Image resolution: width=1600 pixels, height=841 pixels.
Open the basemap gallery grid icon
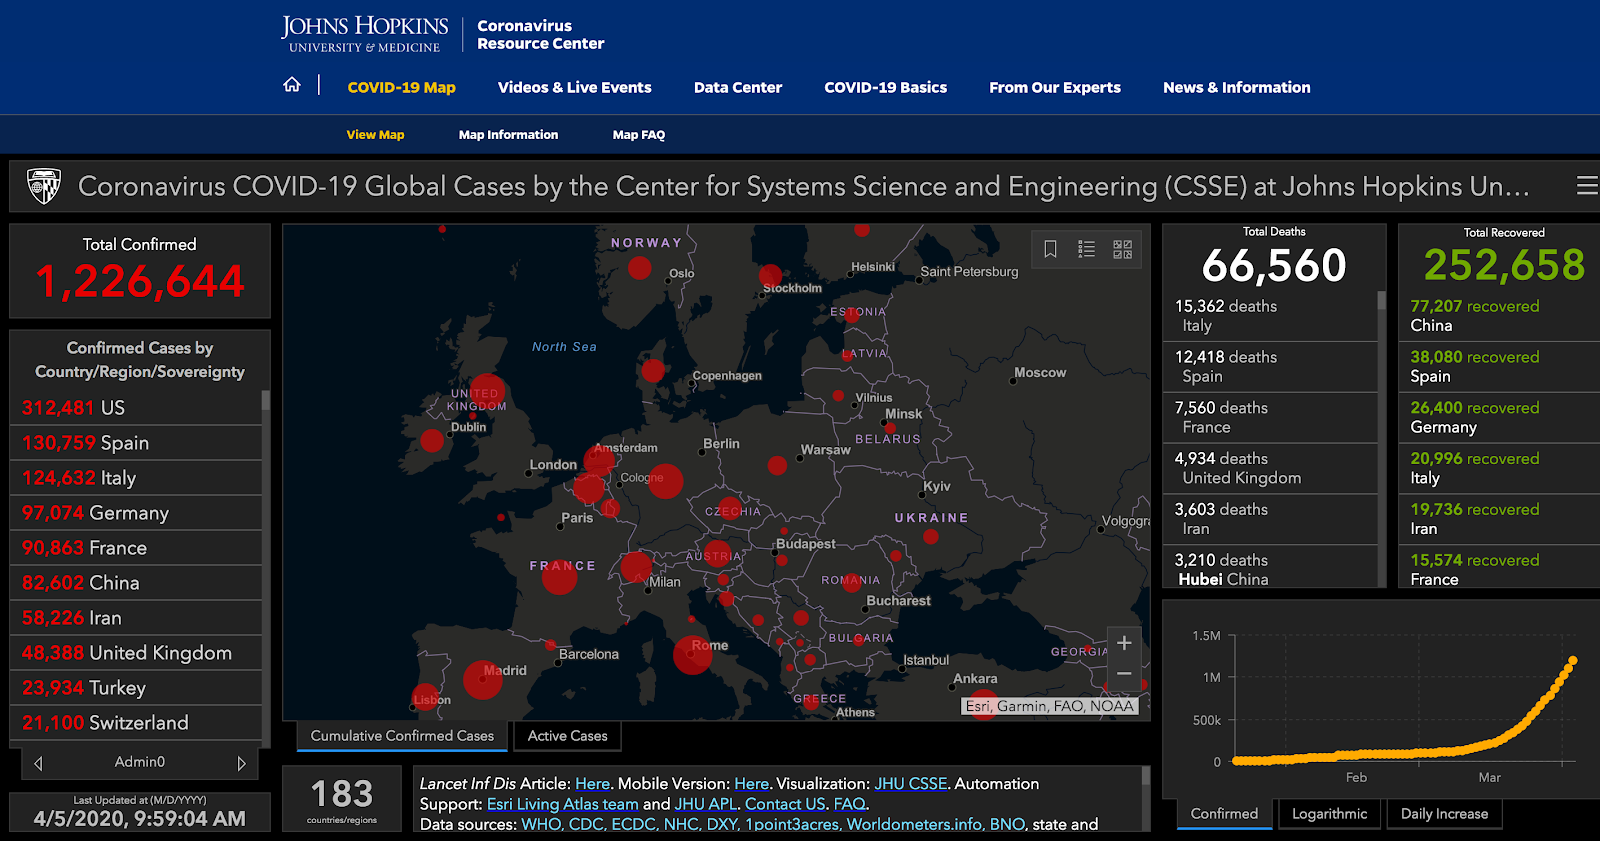pyautogui.click(x=1123, y=249)
